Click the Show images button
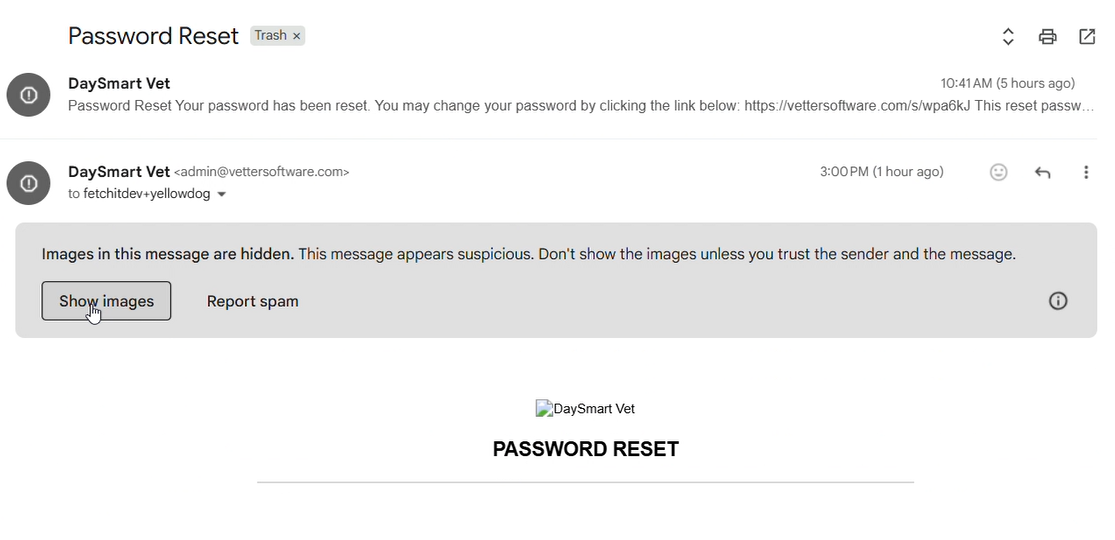The width and height of the screenshot is (1115, 540). click(x=106, y=301)
